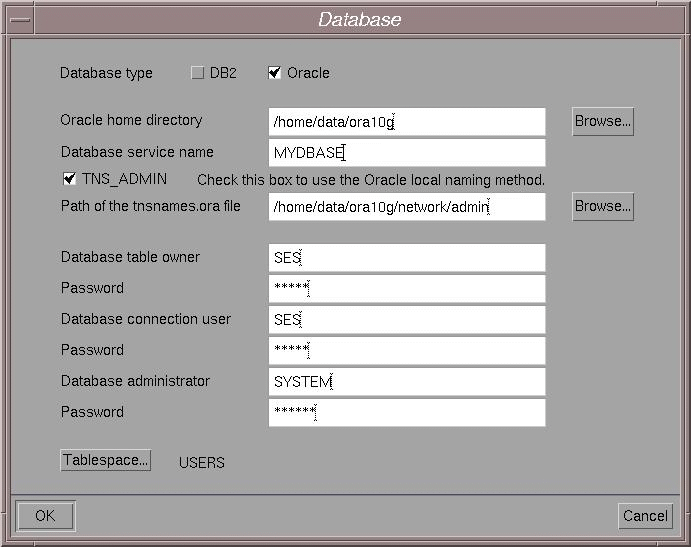Uncheck the TNS_ADMIN checkbox
691x547 pixels.
[x=69, y=179]
